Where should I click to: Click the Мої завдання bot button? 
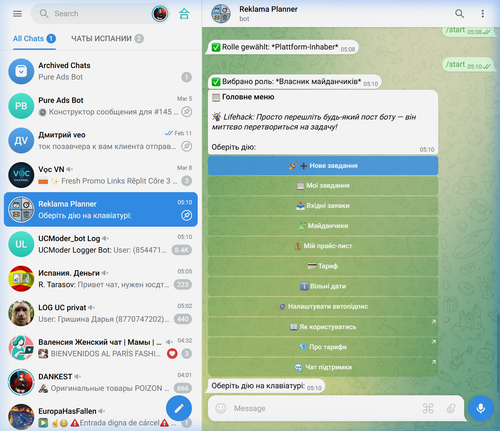click(x=323, y=186)
